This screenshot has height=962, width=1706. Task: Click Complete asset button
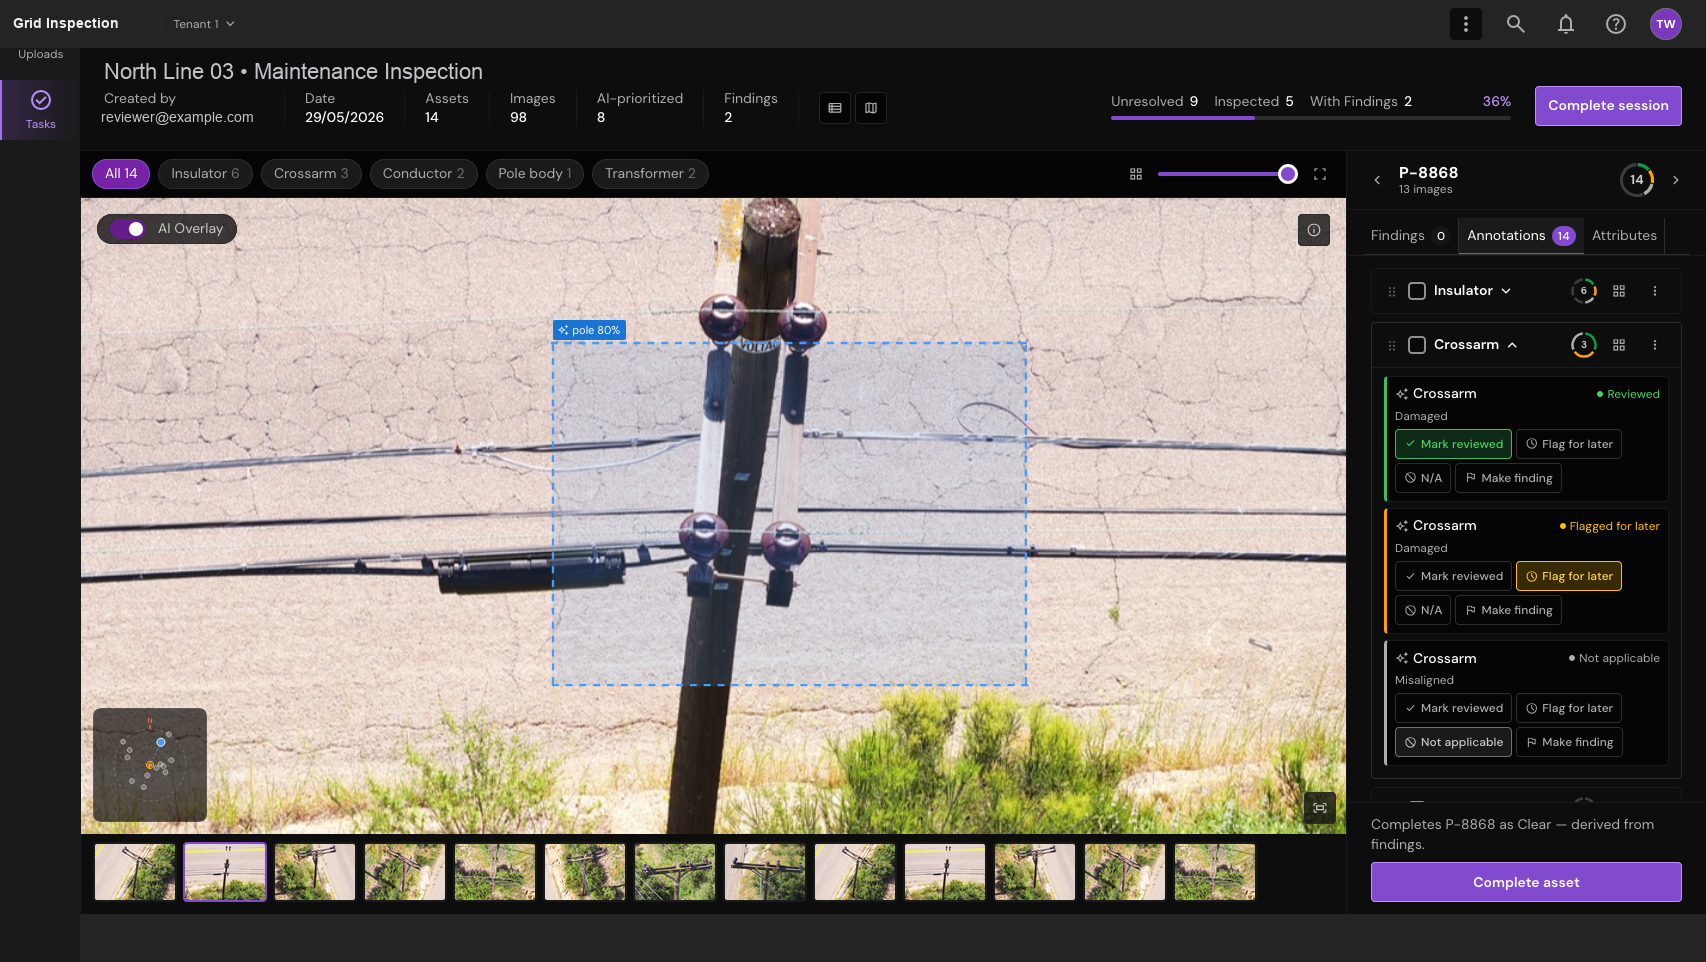(1526, 882)
